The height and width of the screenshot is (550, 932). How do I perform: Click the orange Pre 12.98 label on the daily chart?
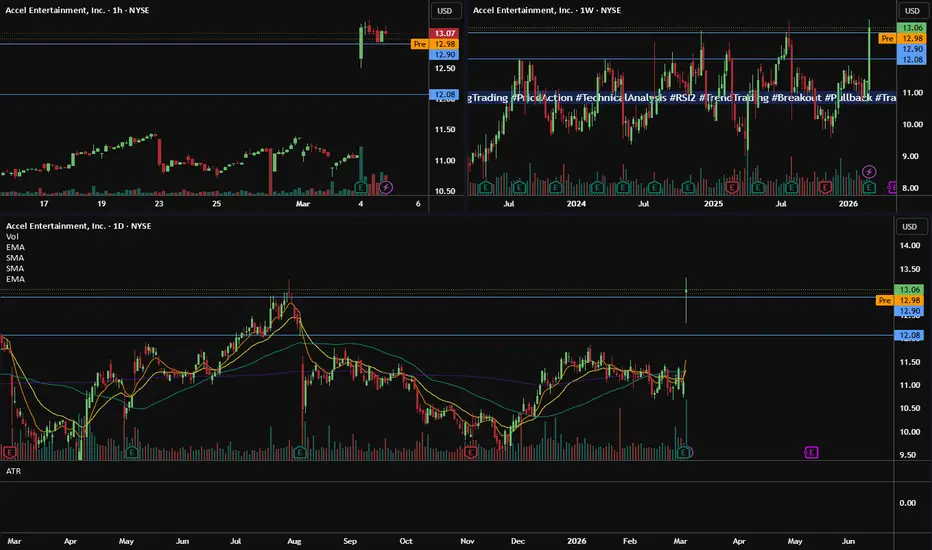900,301
